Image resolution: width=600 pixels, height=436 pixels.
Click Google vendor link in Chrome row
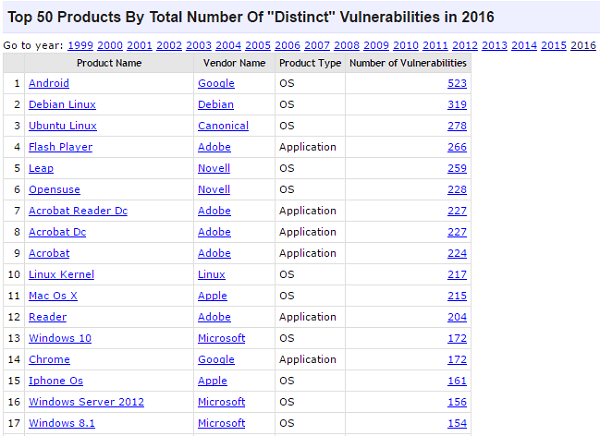coord(216,359)
